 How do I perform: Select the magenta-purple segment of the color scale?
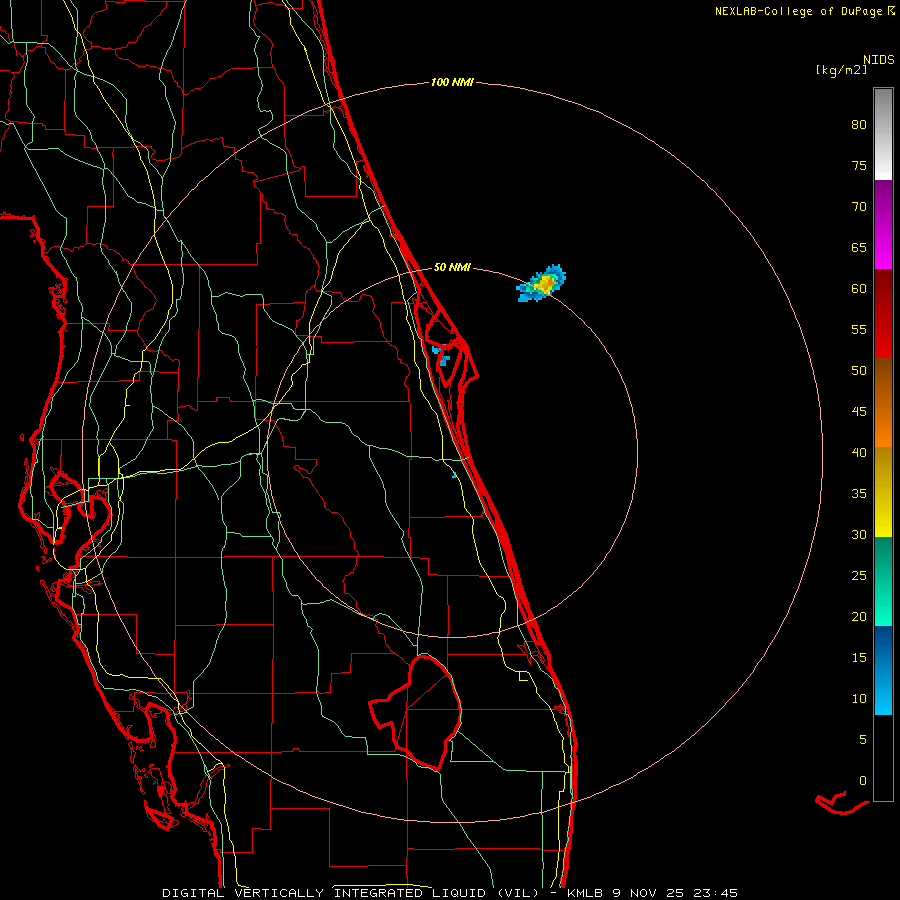tap(883, 224)
